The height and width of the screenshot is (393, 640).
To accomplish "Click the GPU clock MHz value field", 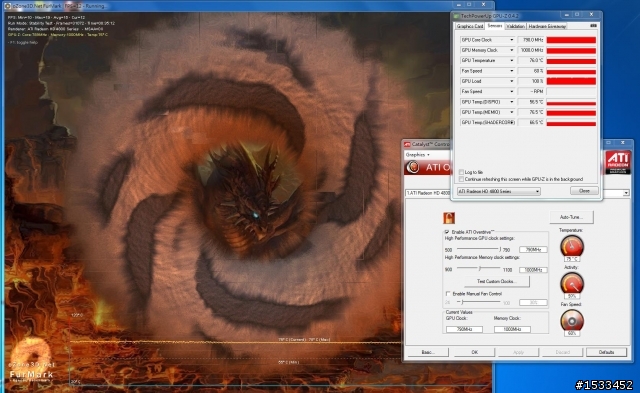I will tap(533, 249).
